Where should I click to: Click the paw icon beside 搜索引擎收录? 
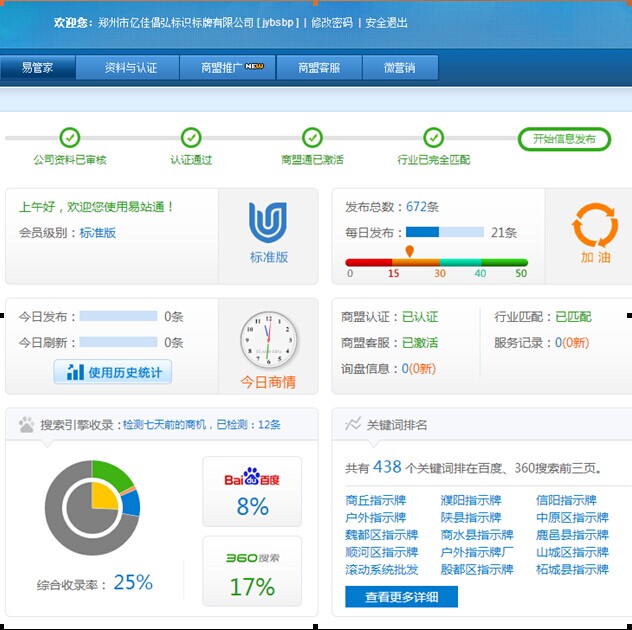click(x=26, y=425)
